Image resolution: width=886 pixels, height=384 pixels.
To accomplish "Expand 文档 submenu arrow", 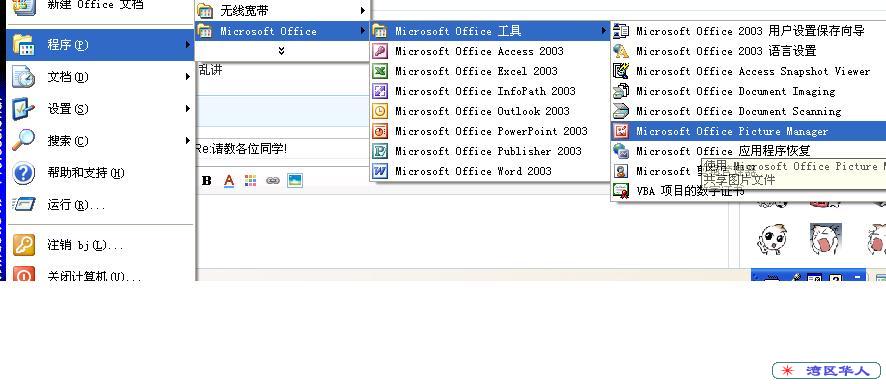I will pos(188,76).
